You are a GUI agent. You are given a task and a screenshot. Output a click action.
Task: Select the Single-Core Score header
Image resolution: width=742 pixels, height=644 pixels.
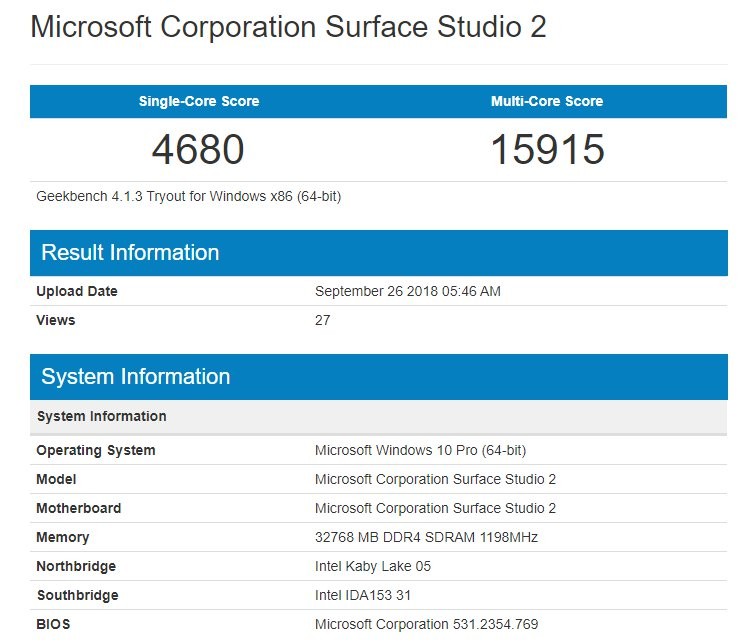click(x=199, y=101)
